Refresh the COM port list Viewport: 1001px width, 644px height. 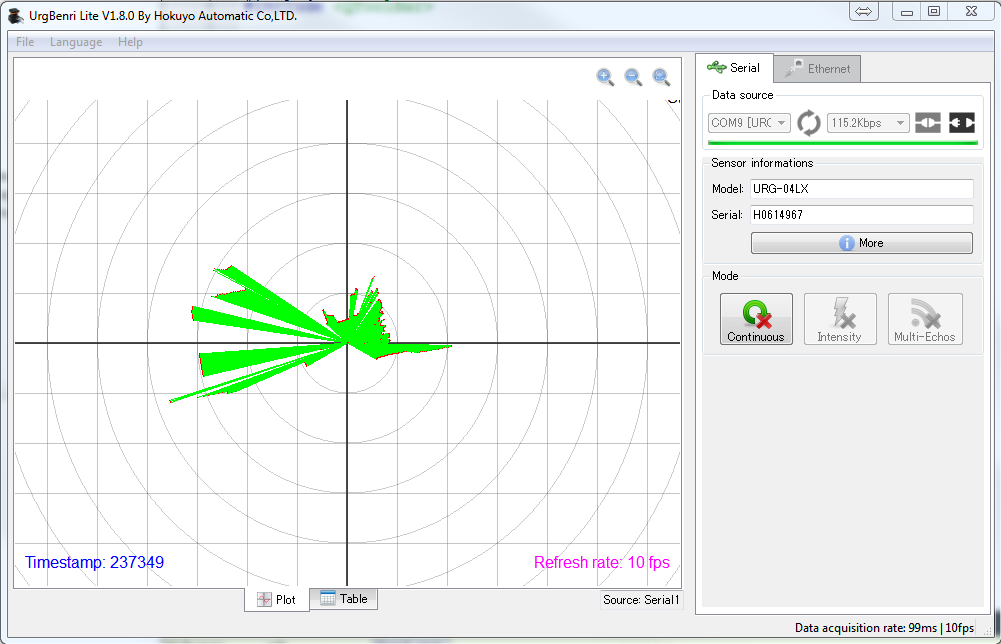(809, 123)
